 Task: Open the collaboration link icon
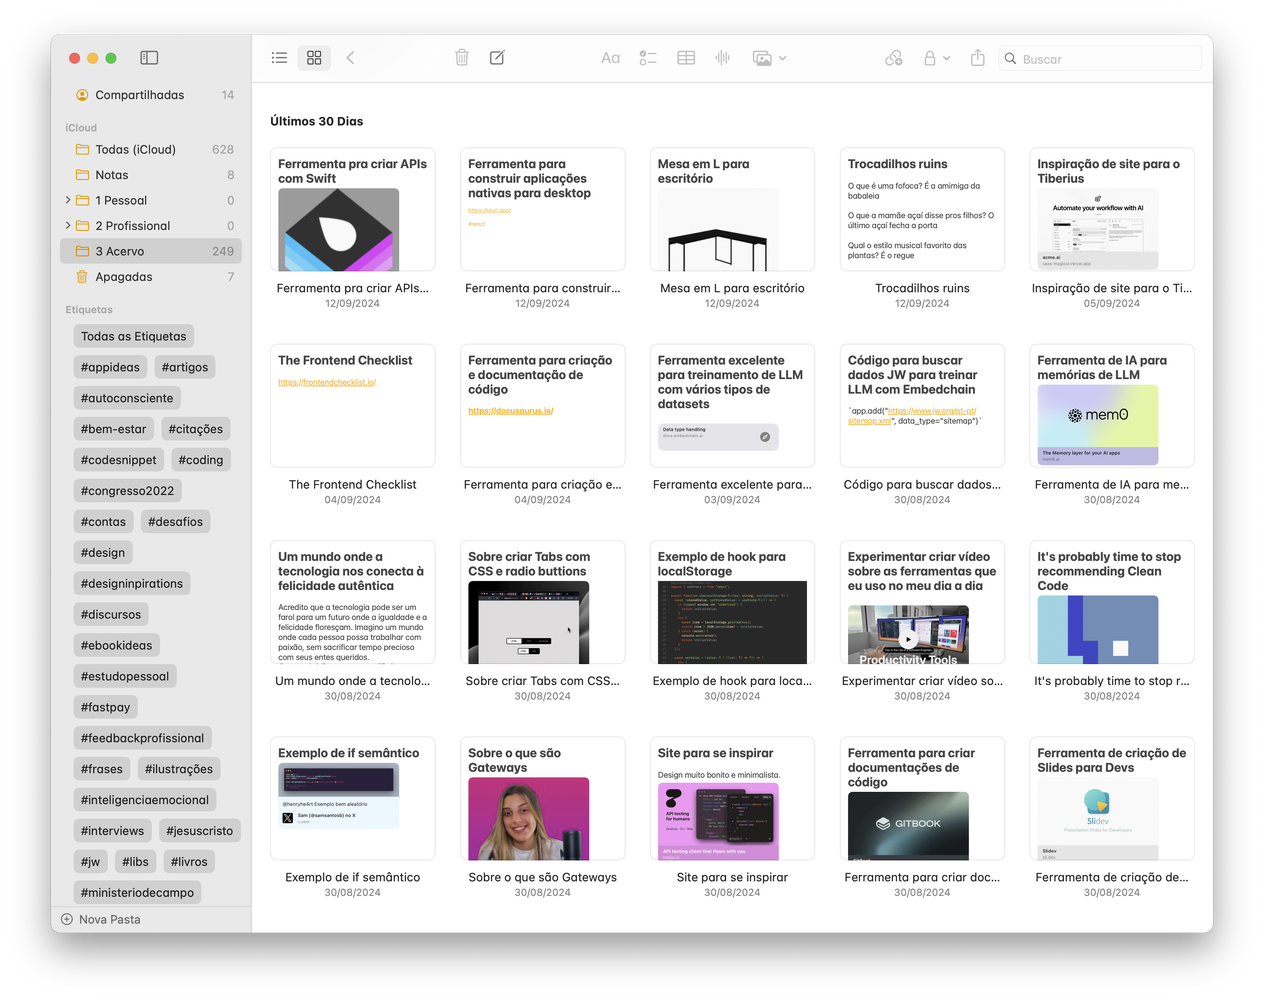pos(894,59)
